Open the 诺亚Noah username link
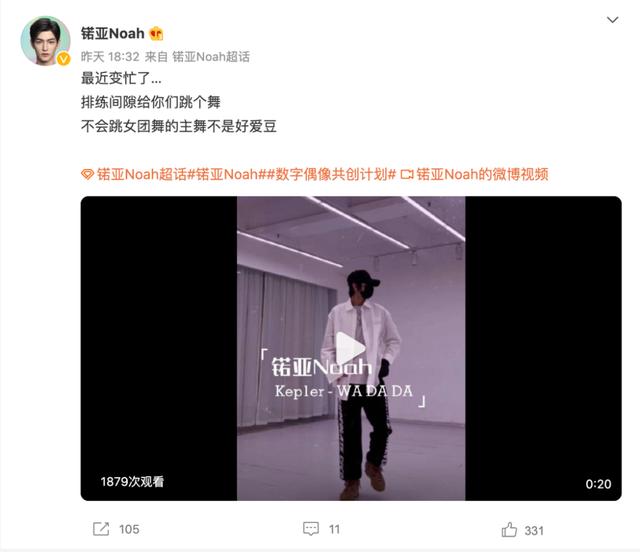 tap(113, 33)
